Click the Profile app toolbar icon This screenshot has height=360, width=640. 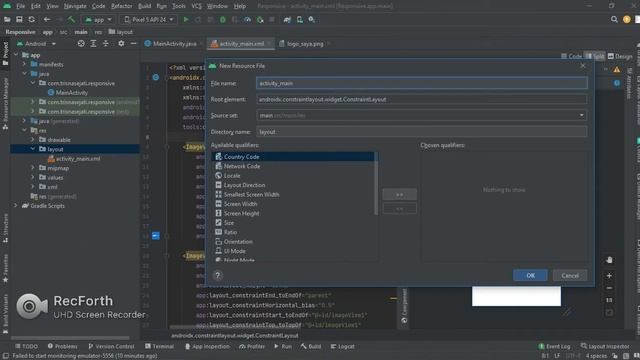(247, 19)
